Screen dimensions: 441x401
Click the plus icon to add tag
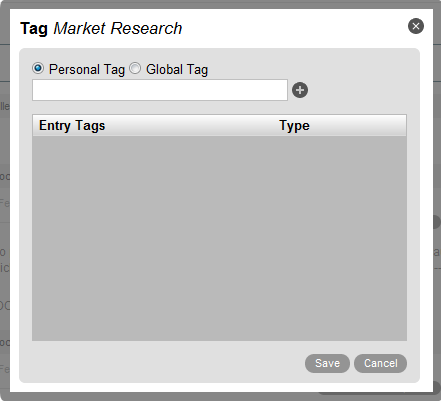300,90
